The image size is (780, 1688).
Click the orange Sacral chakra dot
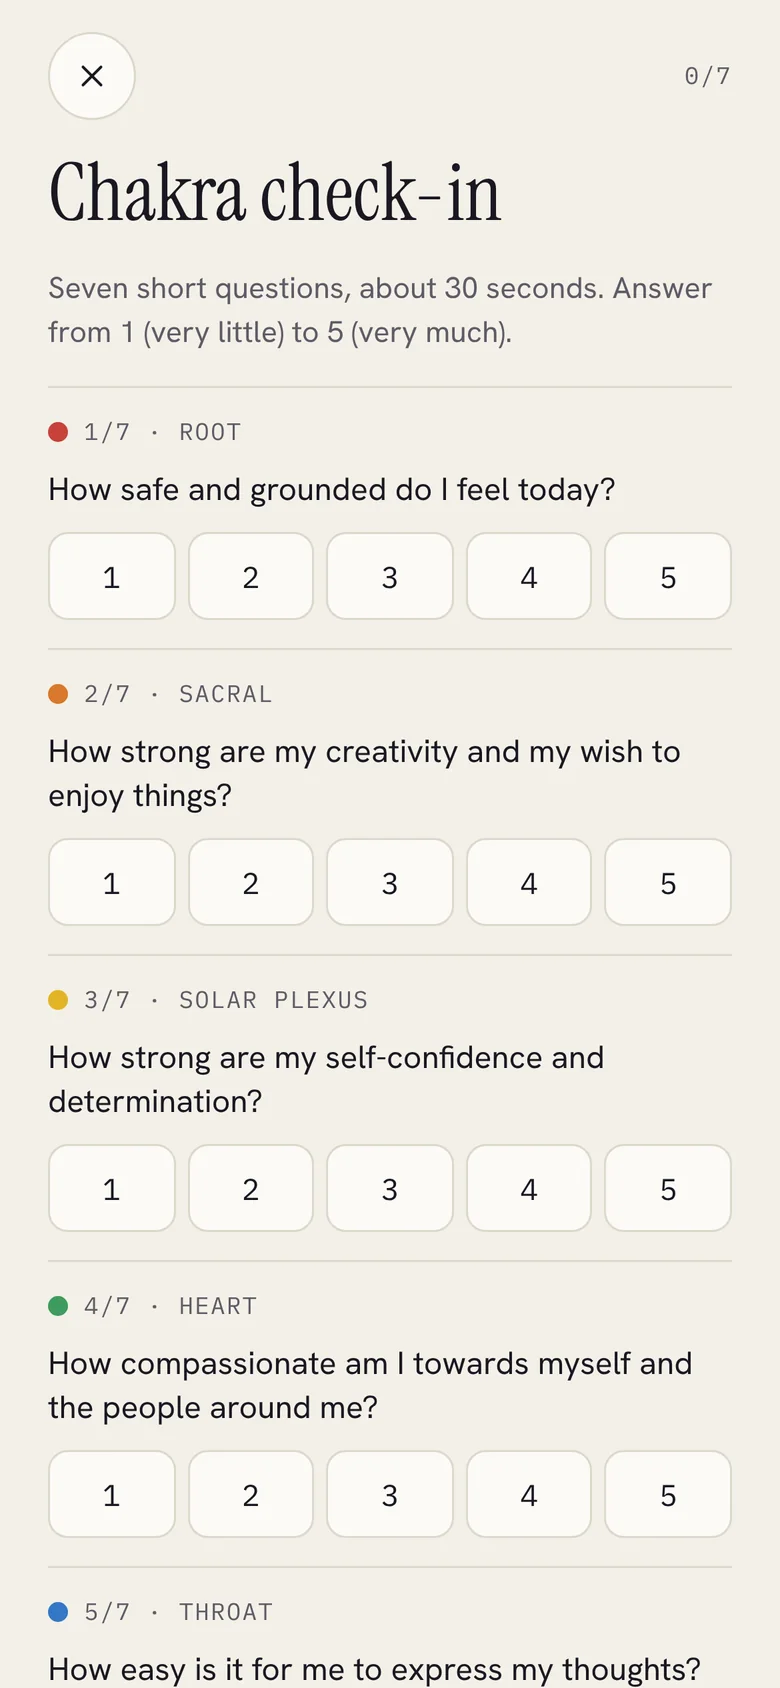pos(58,694)
